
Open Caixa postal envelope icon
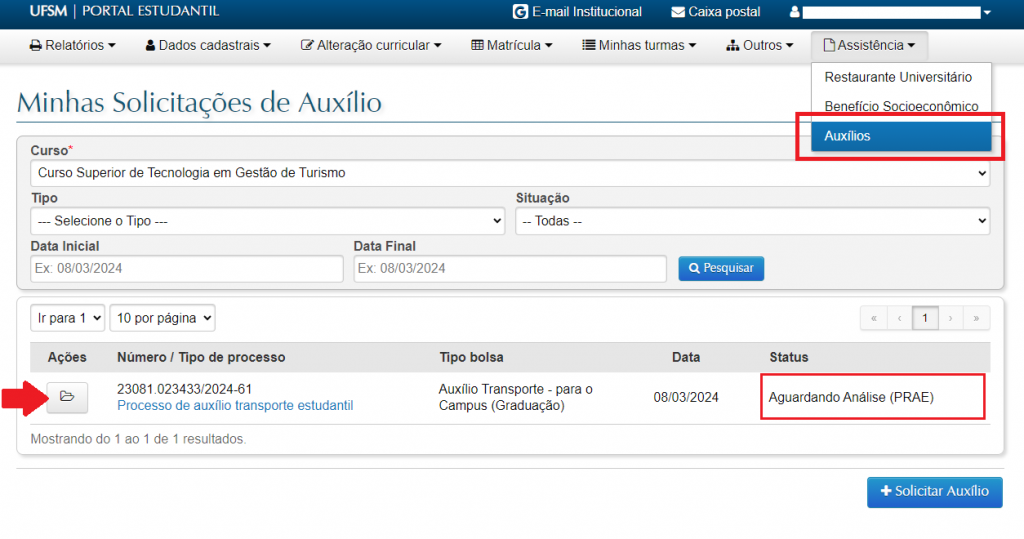click(678, 12)
